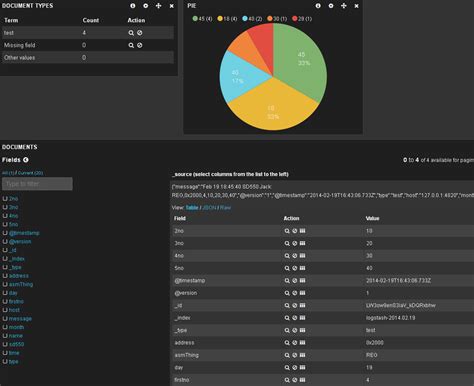Click magnifier icon in _id table row
The height and width of the screenshot is (386, 474).
287,305
